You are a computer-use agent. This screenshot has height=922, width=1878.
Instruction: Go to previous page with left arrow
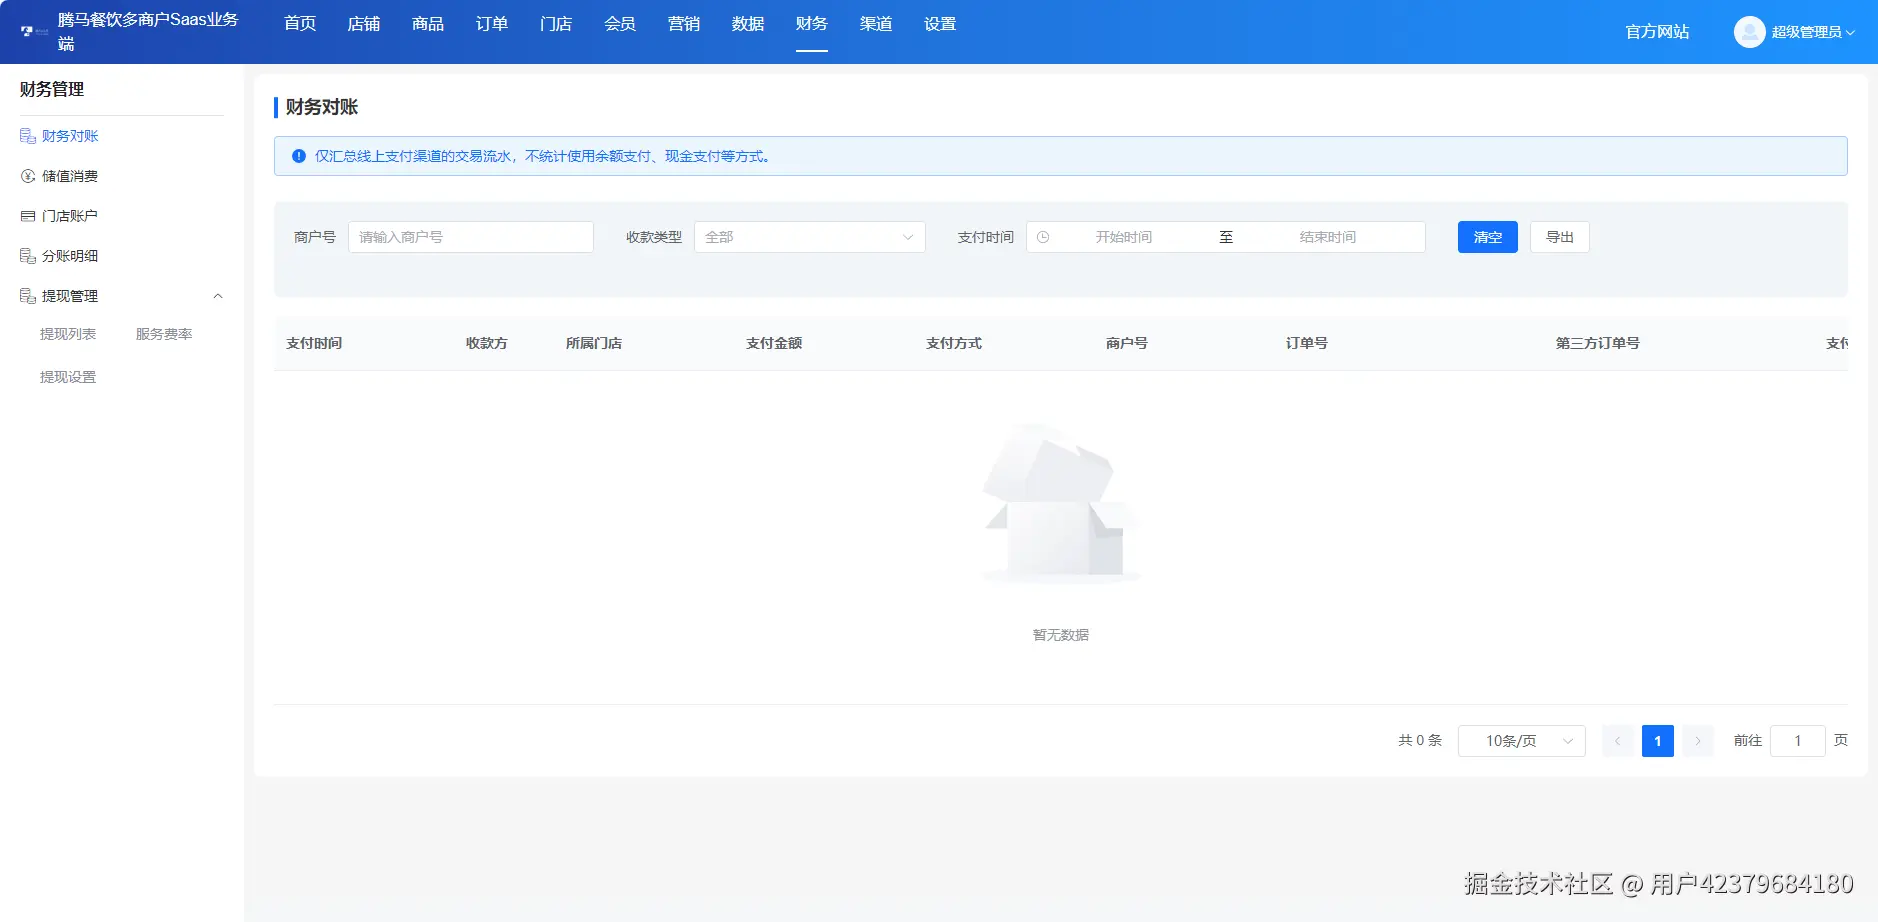[1617, 741]
